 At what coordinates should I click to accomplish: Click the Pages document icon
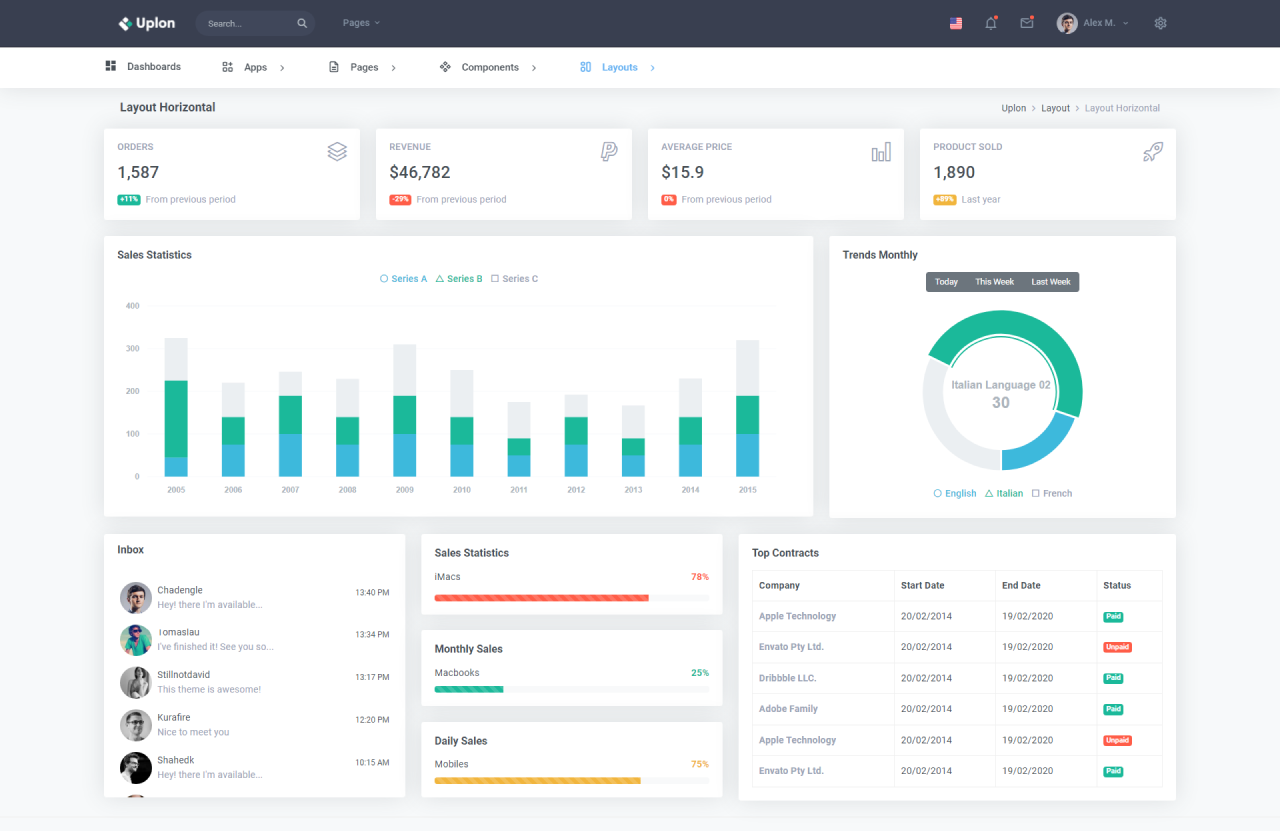334,67
